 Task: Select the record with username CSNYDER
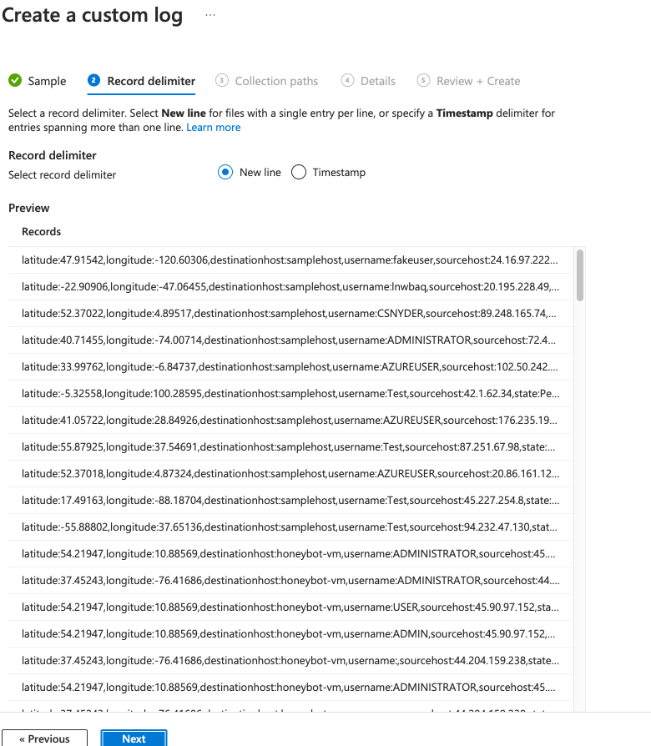(290, 312)
